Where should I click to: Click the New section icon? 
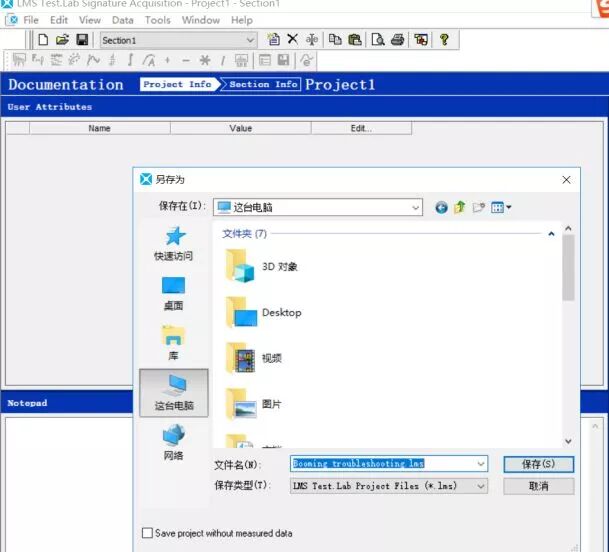pos(273,40)
